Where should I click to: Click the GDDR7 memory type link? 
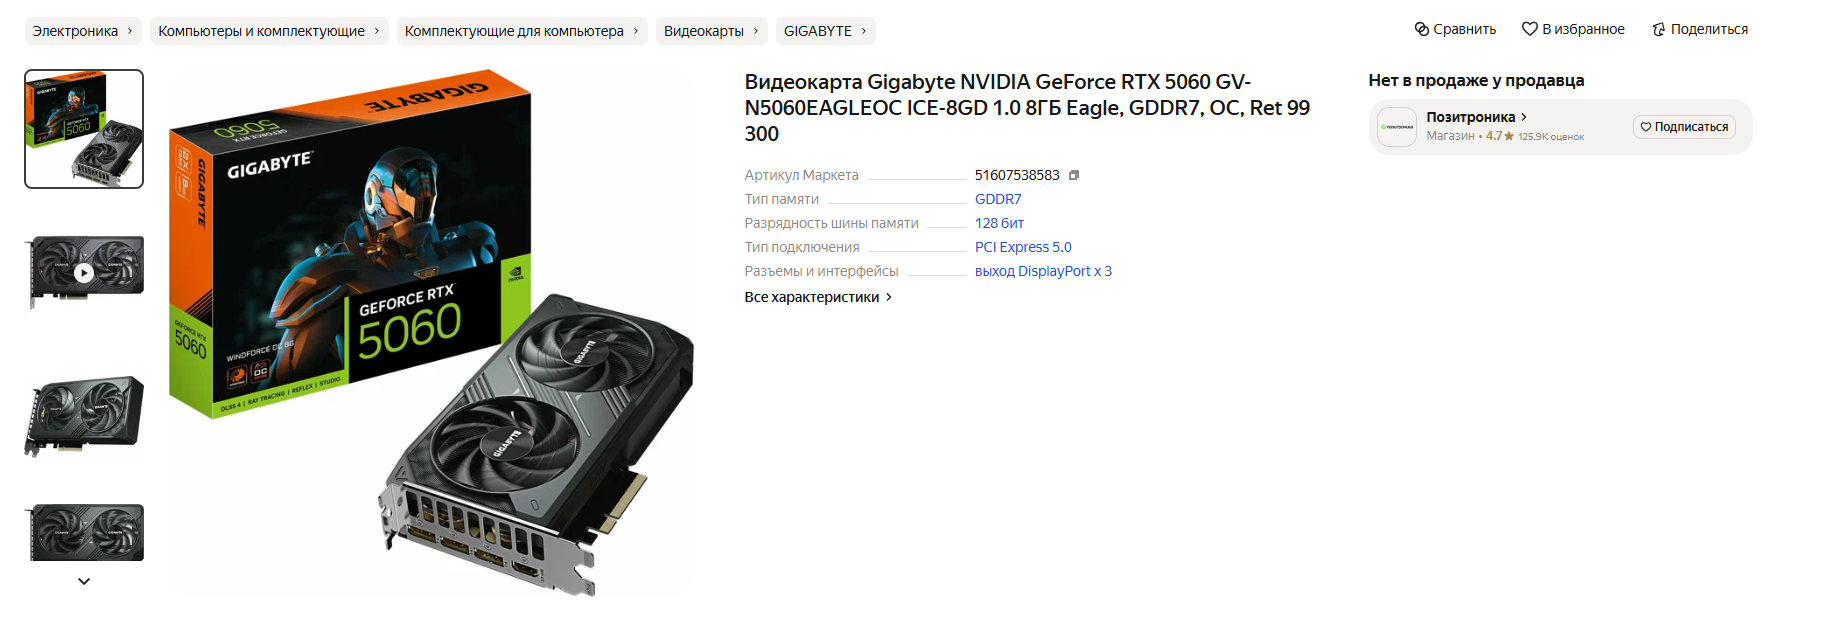tap(998, 199)
